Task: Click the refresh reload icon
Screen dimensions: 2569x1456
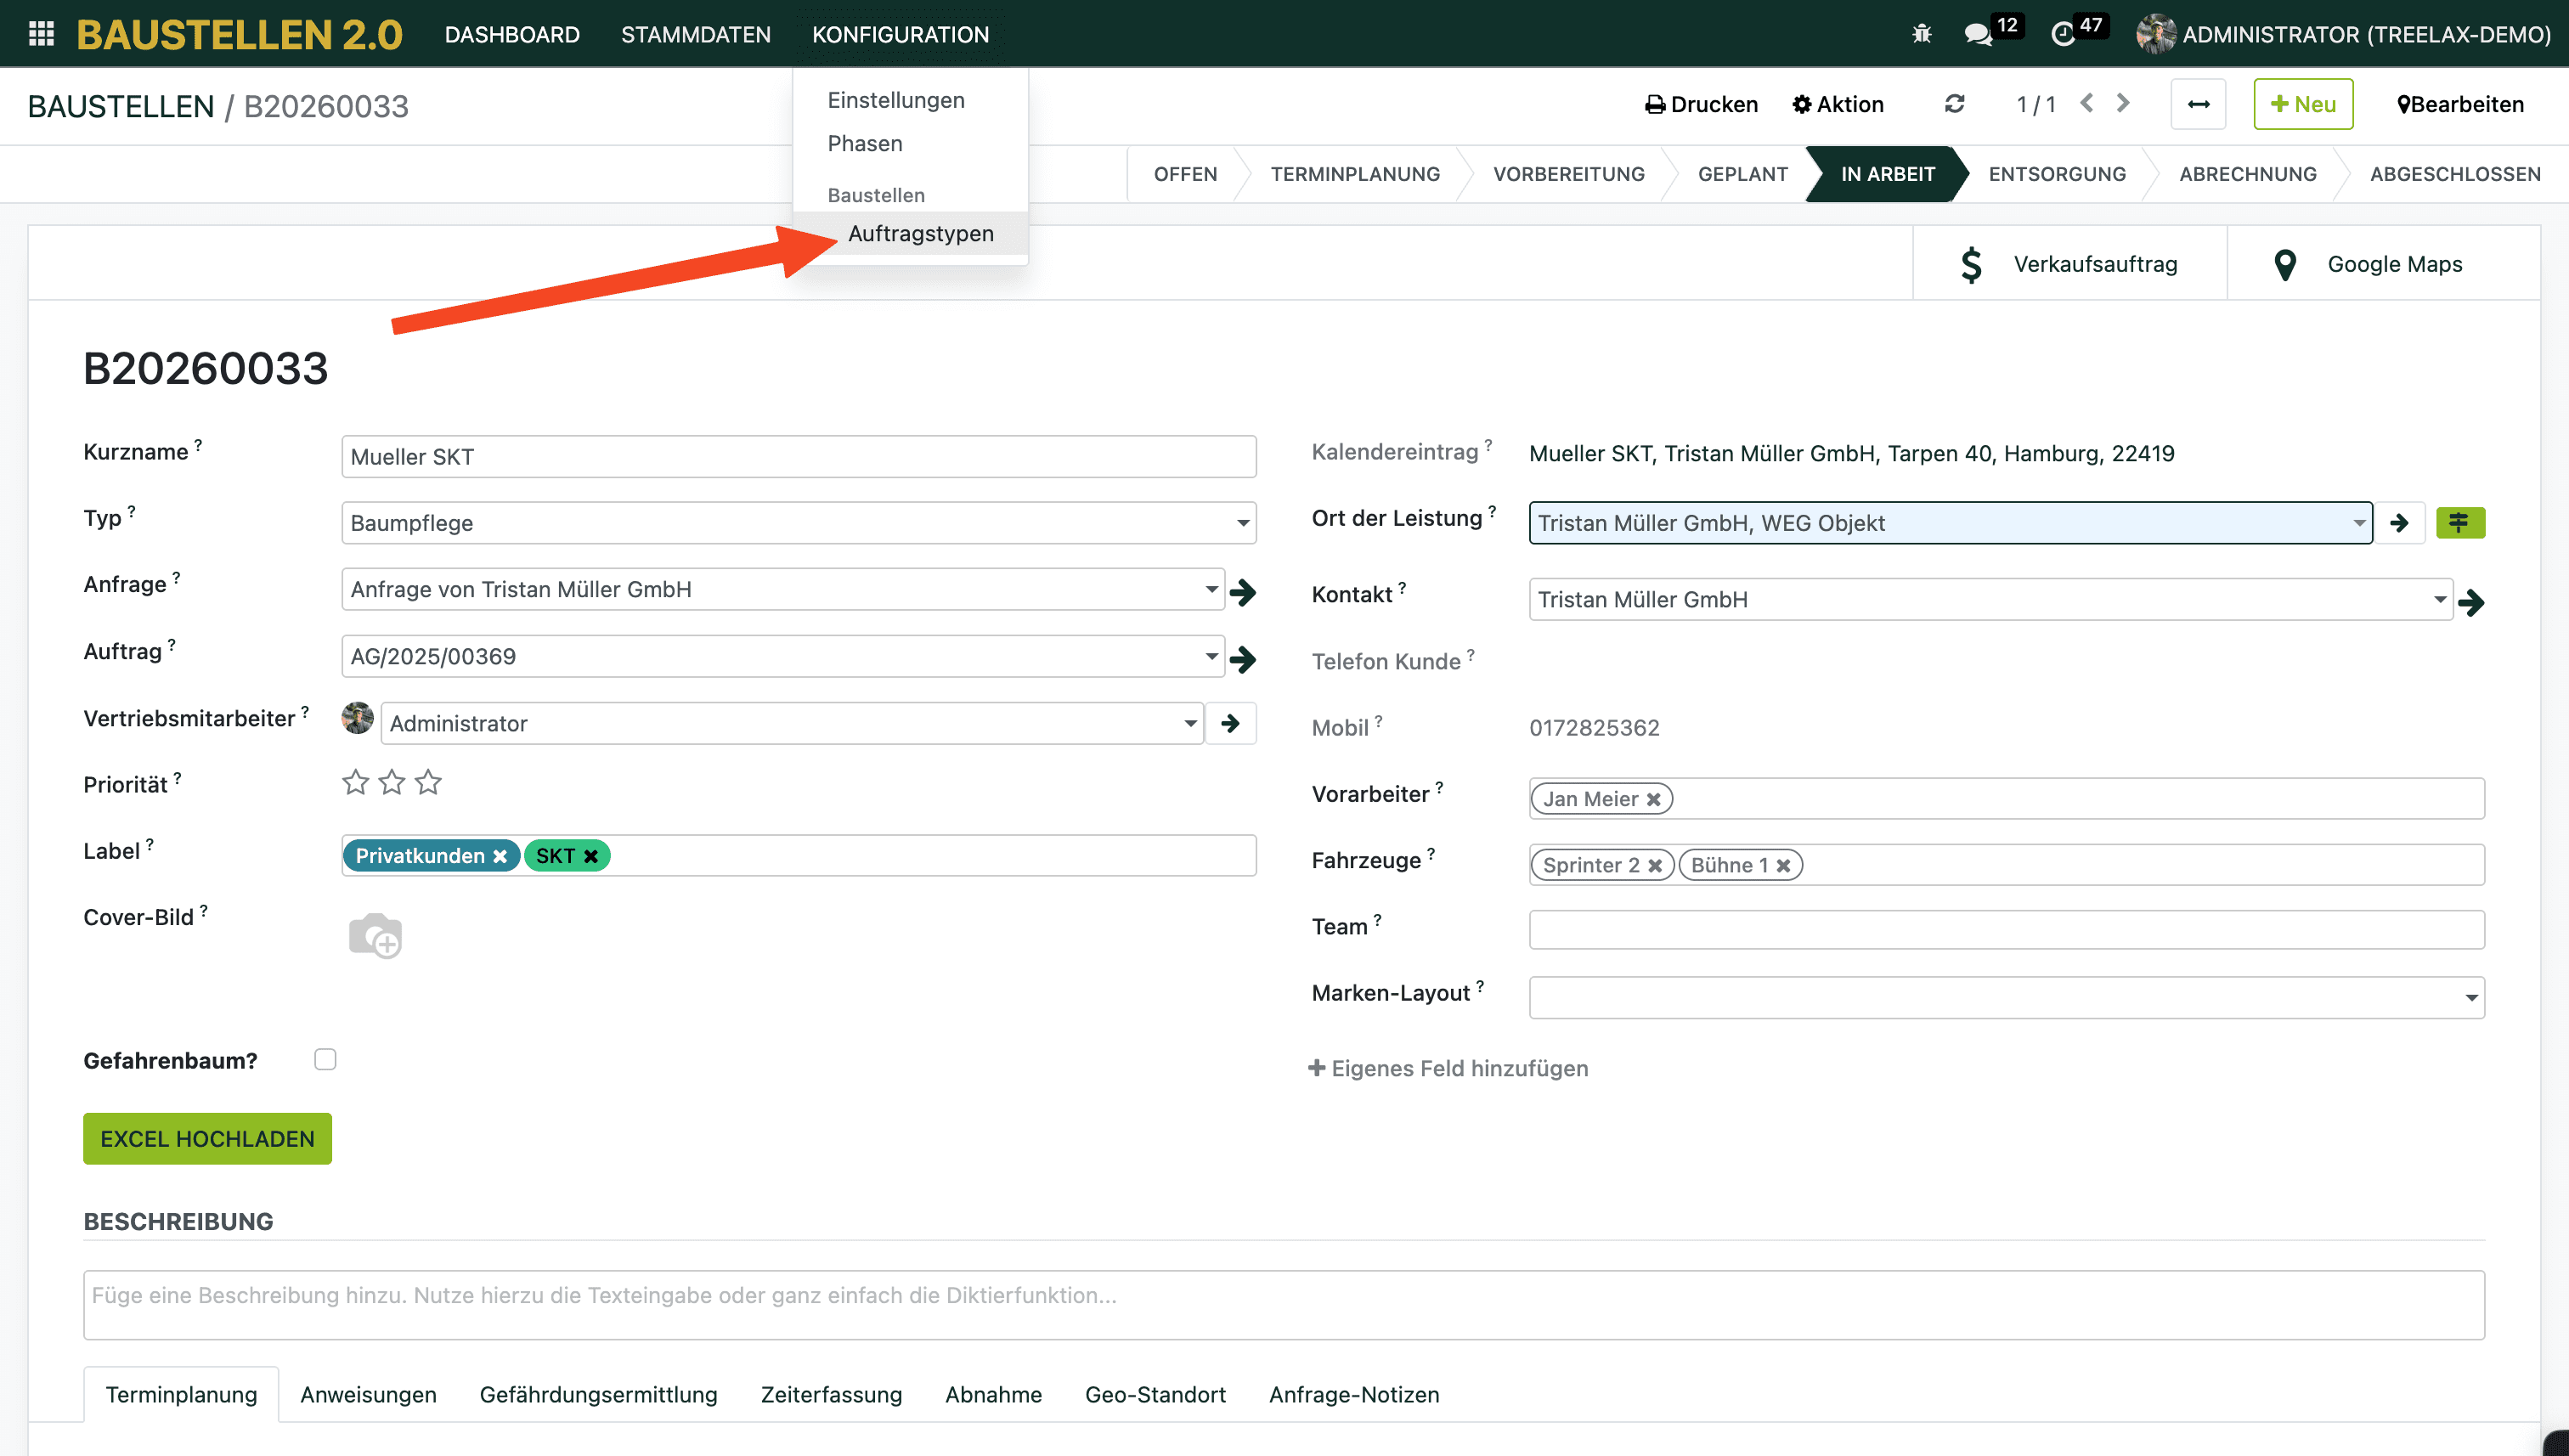Action: (1954, 104)
